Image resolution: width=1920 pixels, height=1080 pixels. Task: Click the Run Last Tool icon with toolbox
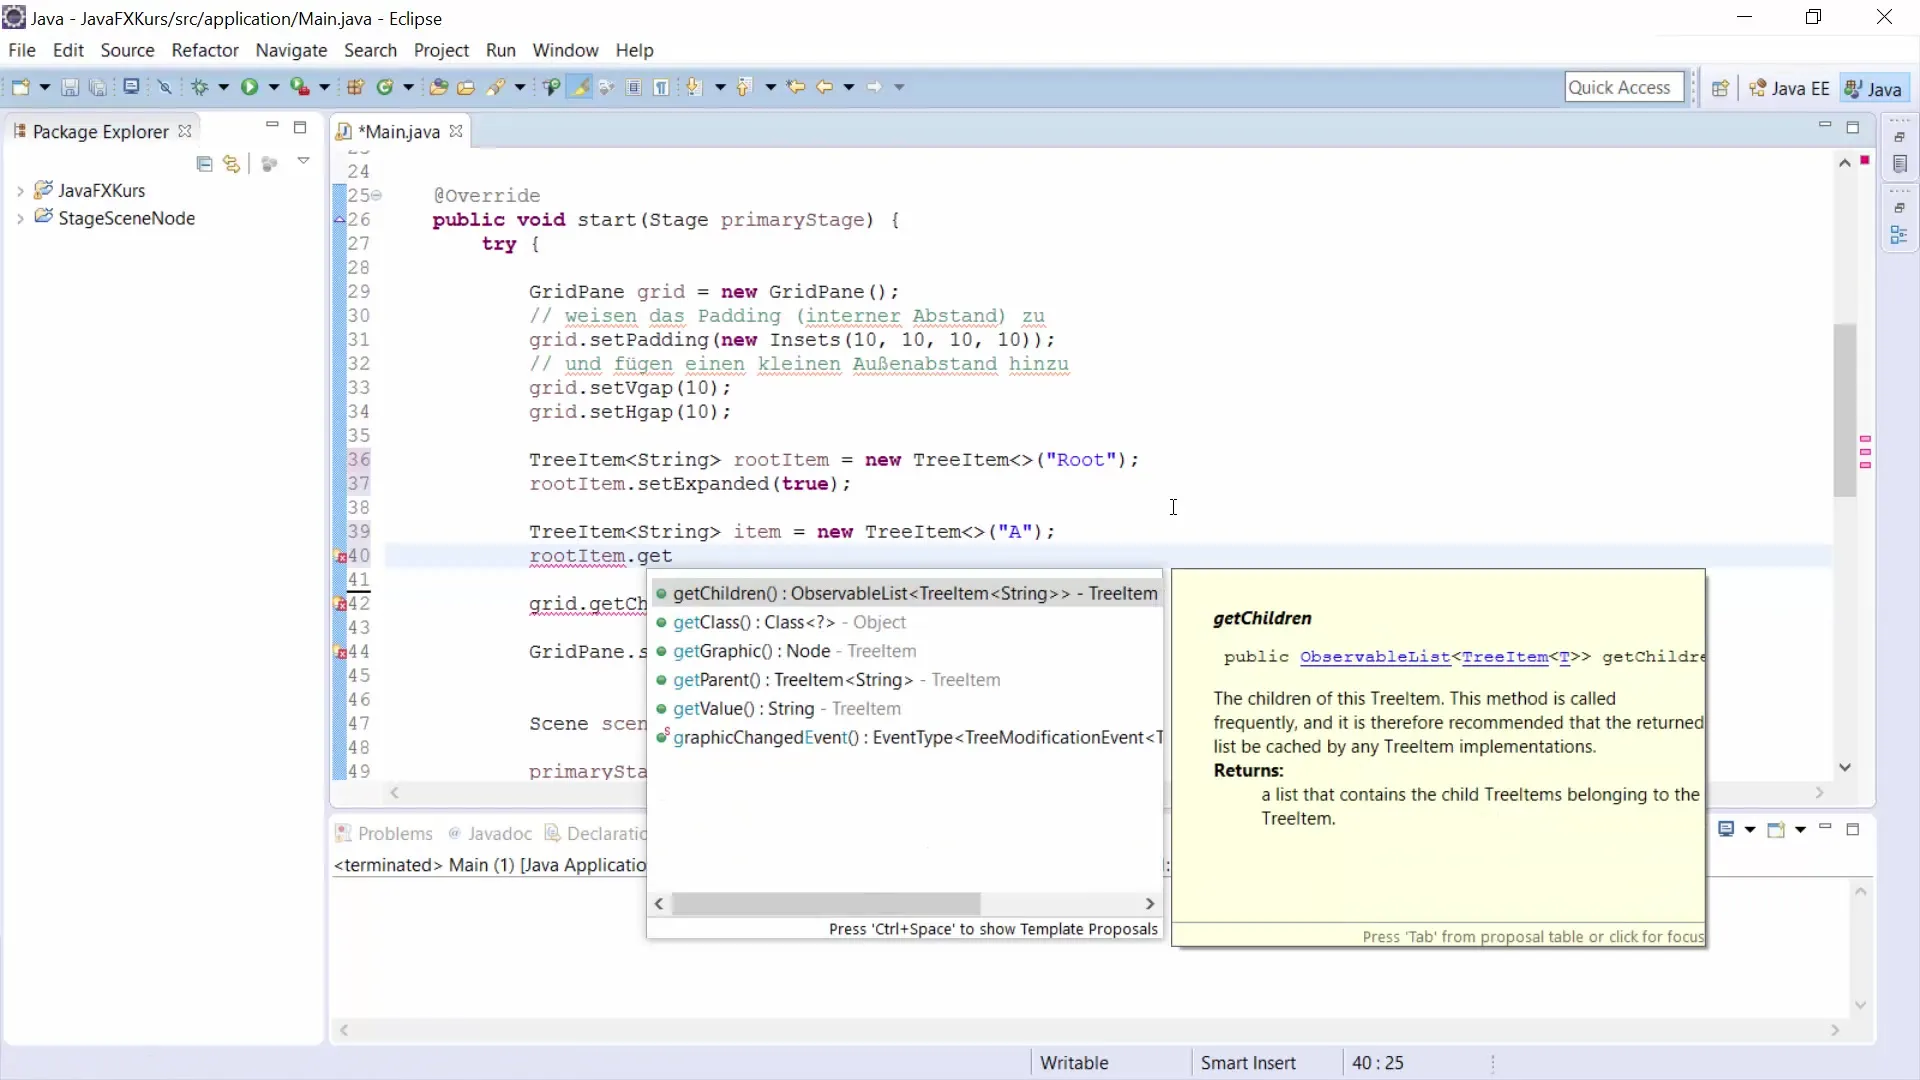tap(299, 87)
